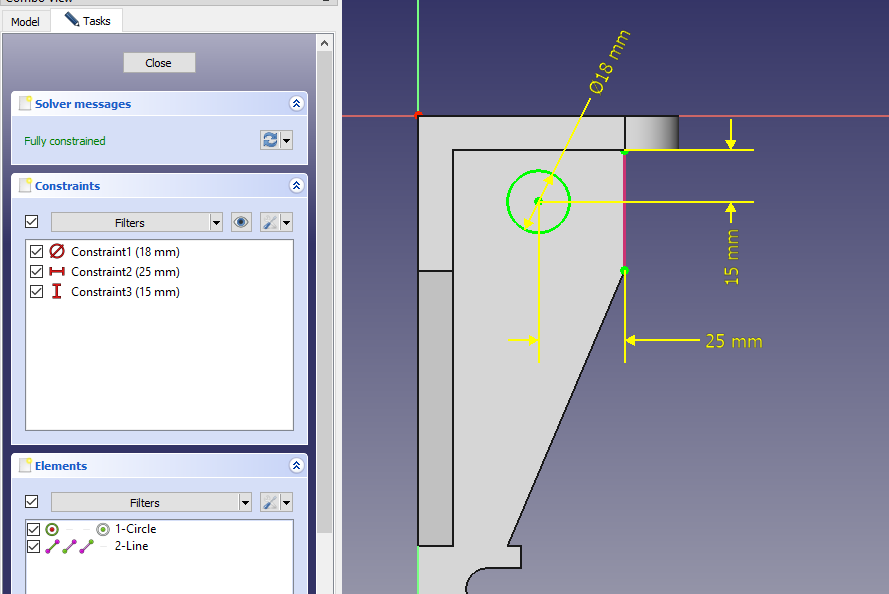Select the 25 mm dimension label in sketch
Viewport: 889px width, 594px height.
(x=733, y=341)
